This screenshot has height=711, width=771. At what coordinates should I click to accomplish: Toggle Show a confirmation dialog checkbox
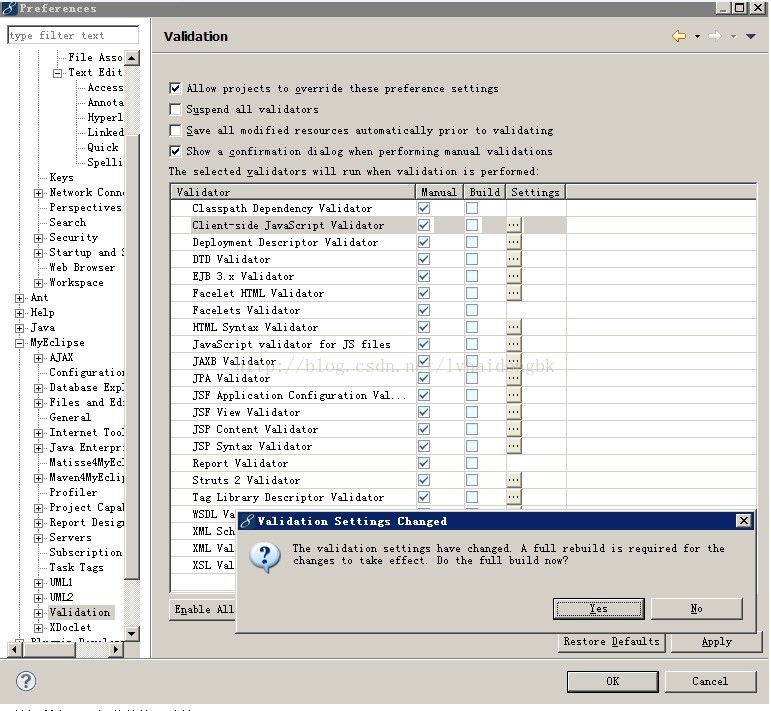[x=175, y=151]
